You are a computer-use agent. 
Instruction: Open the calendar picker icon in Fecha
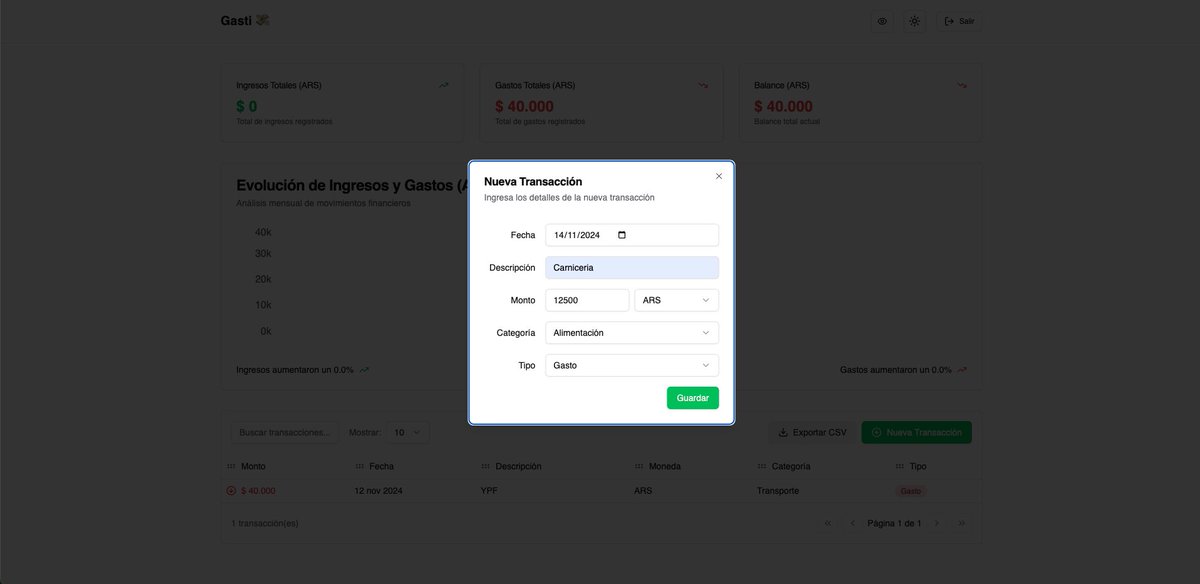click(622, 235)
